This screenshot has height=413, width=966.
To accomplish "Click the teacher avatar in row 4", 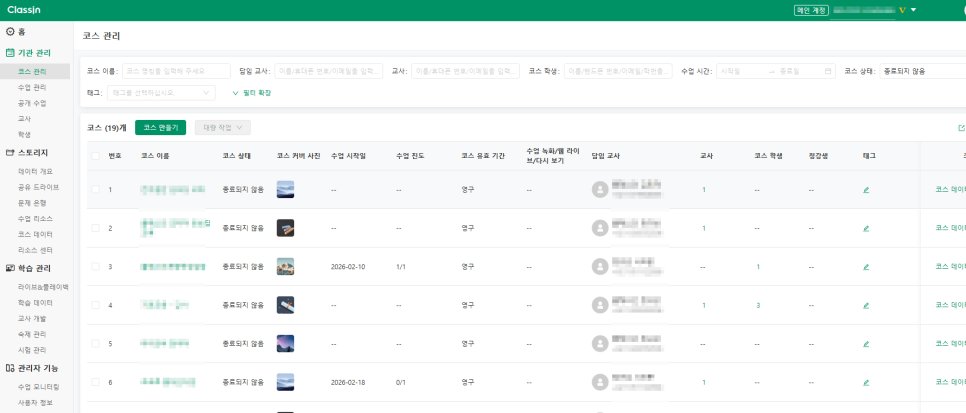I will (600, 305).
